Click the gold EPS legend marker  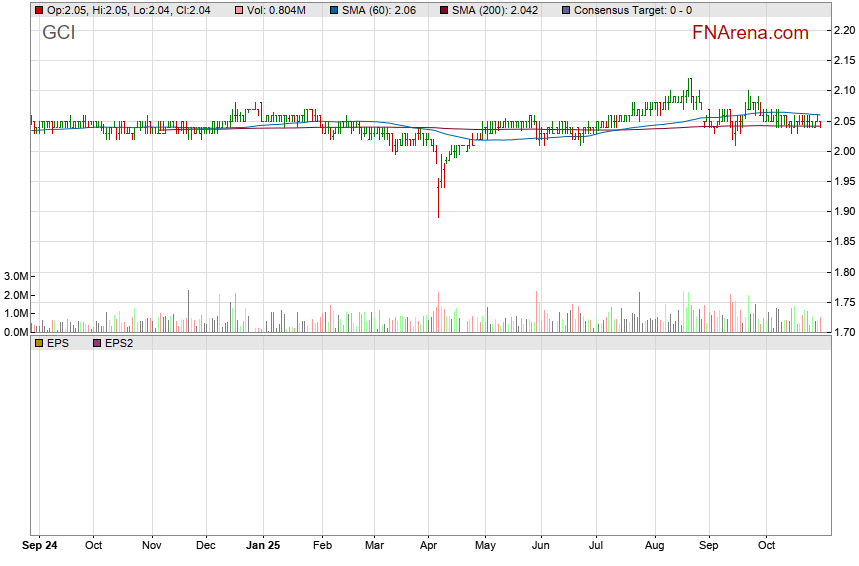(39, 343)
